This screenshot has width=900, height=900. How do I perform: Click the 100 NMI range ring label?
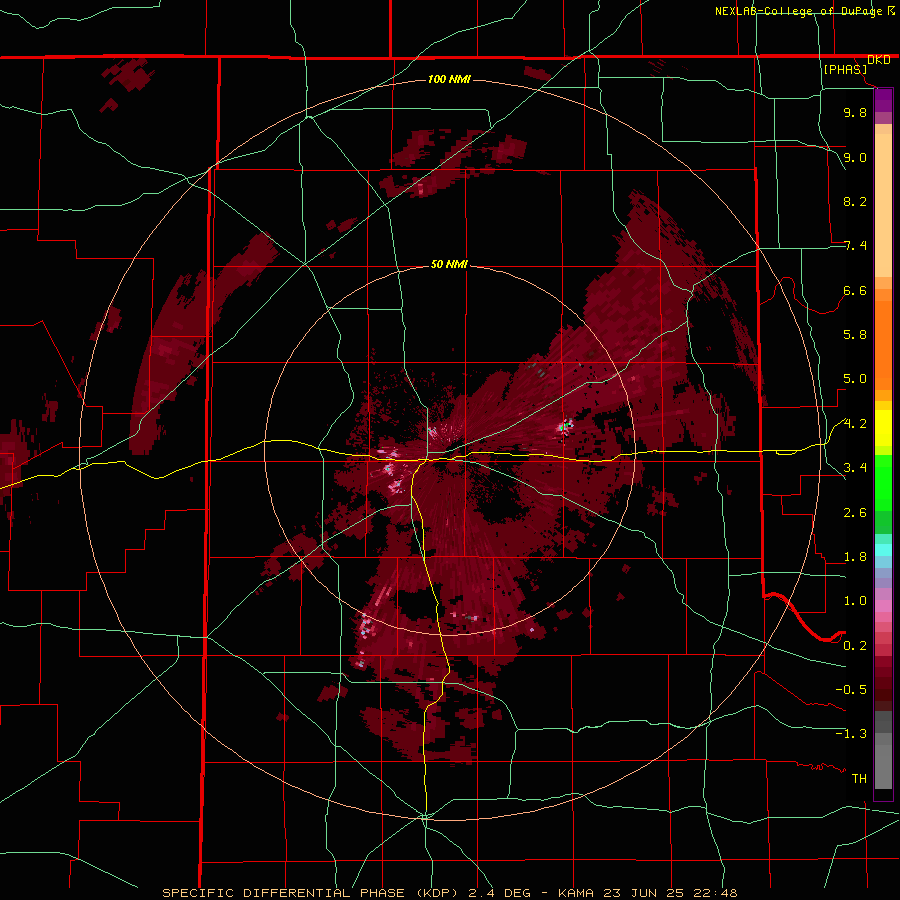point(449,79)
